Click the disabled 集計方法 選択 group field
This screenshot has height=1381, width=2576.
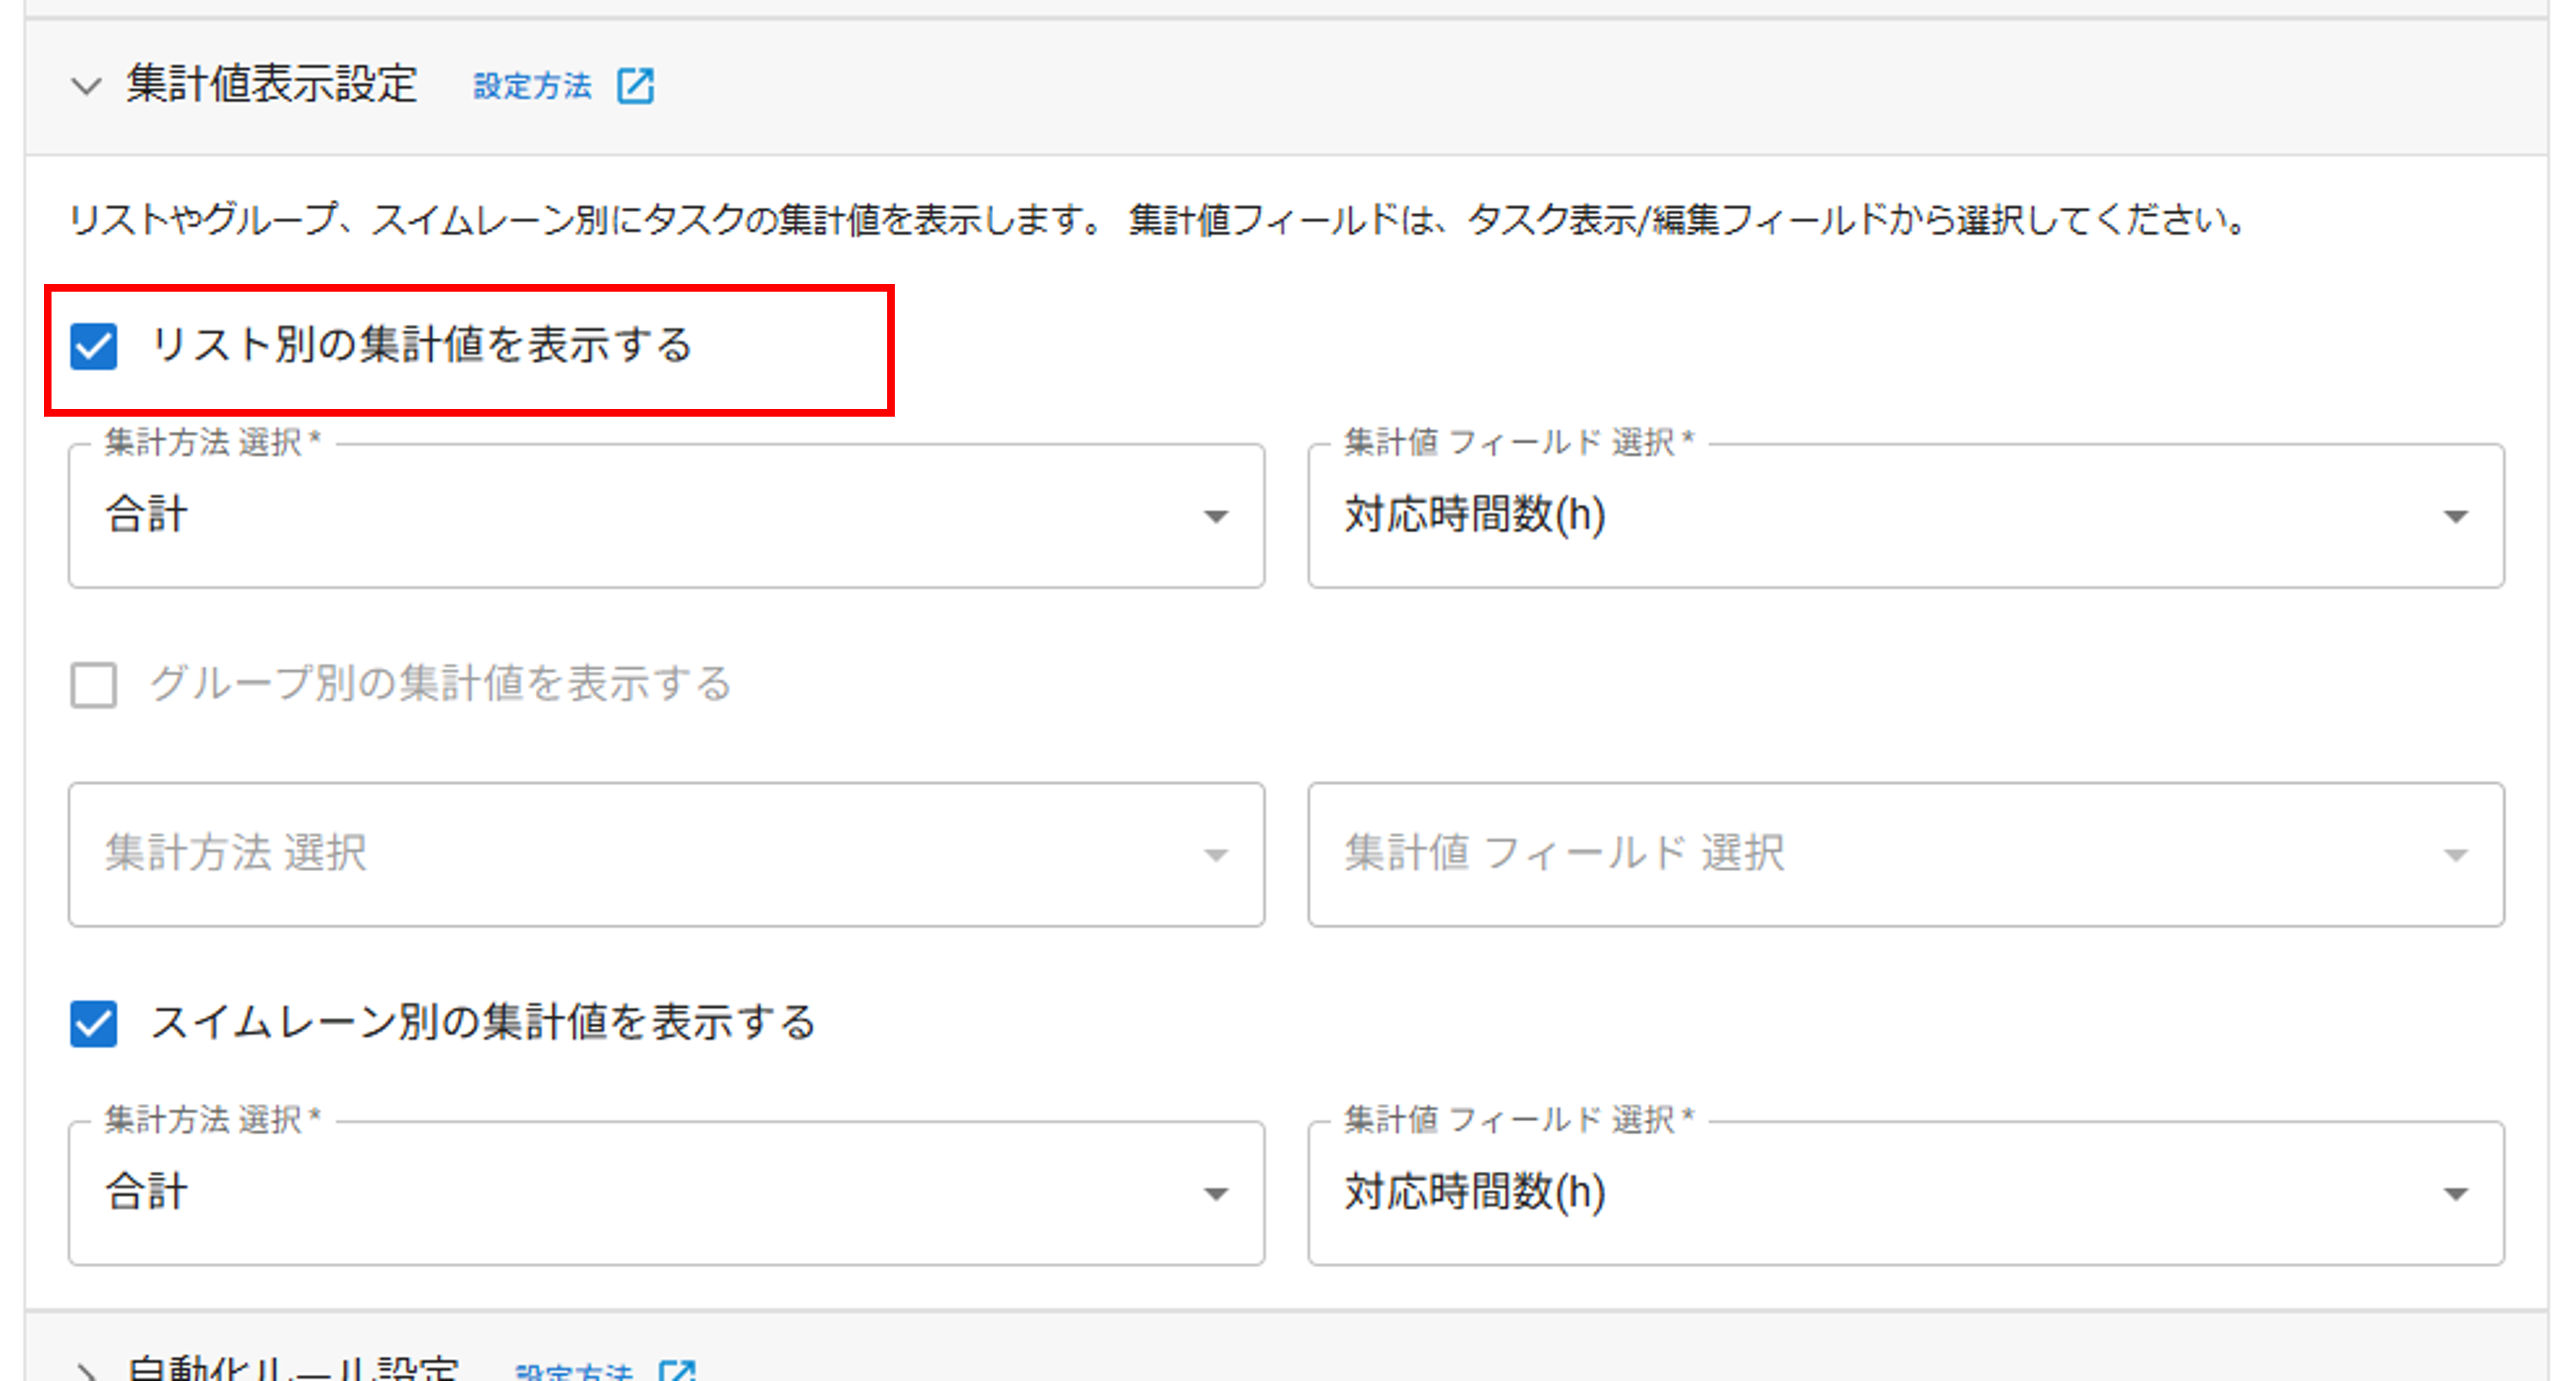point(660,855)
